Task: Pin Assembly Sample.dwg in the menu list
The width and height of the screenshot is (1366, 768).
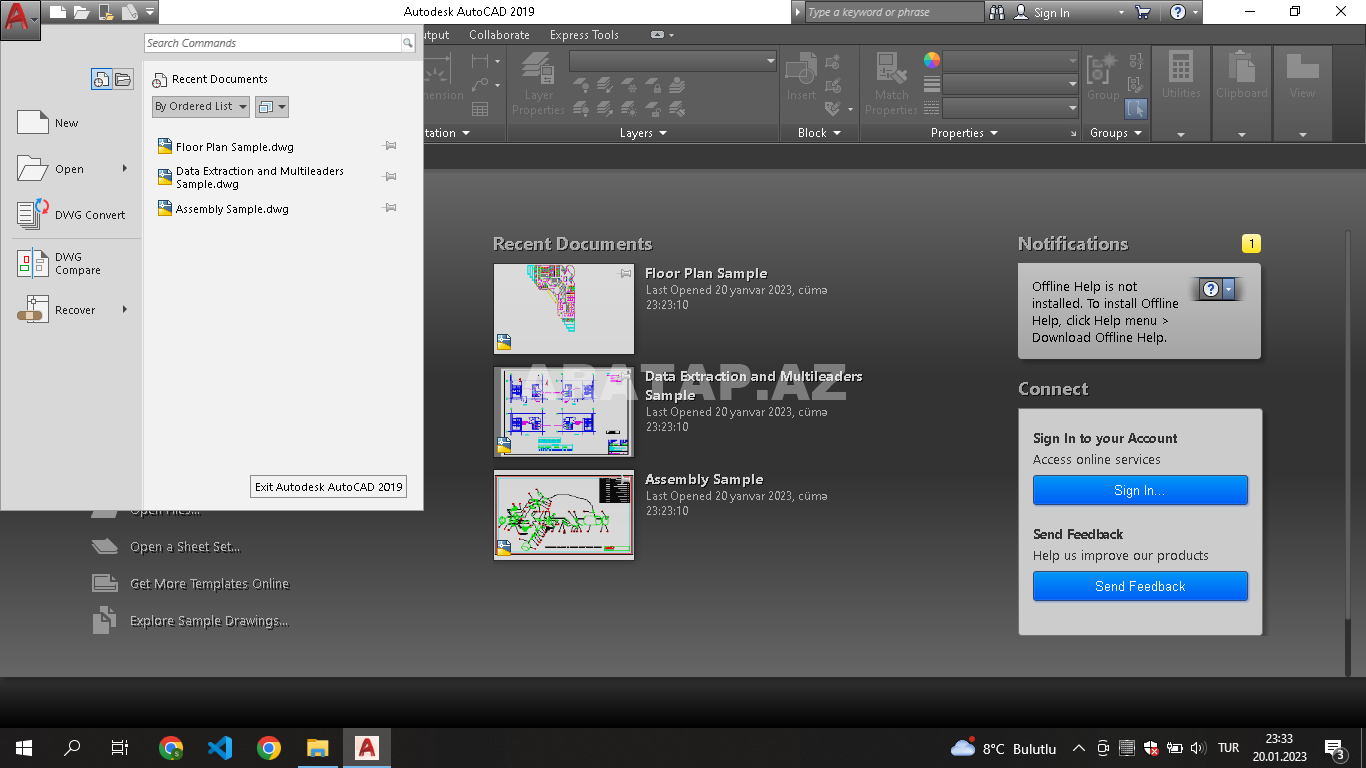Action: (x=390, y=208)
